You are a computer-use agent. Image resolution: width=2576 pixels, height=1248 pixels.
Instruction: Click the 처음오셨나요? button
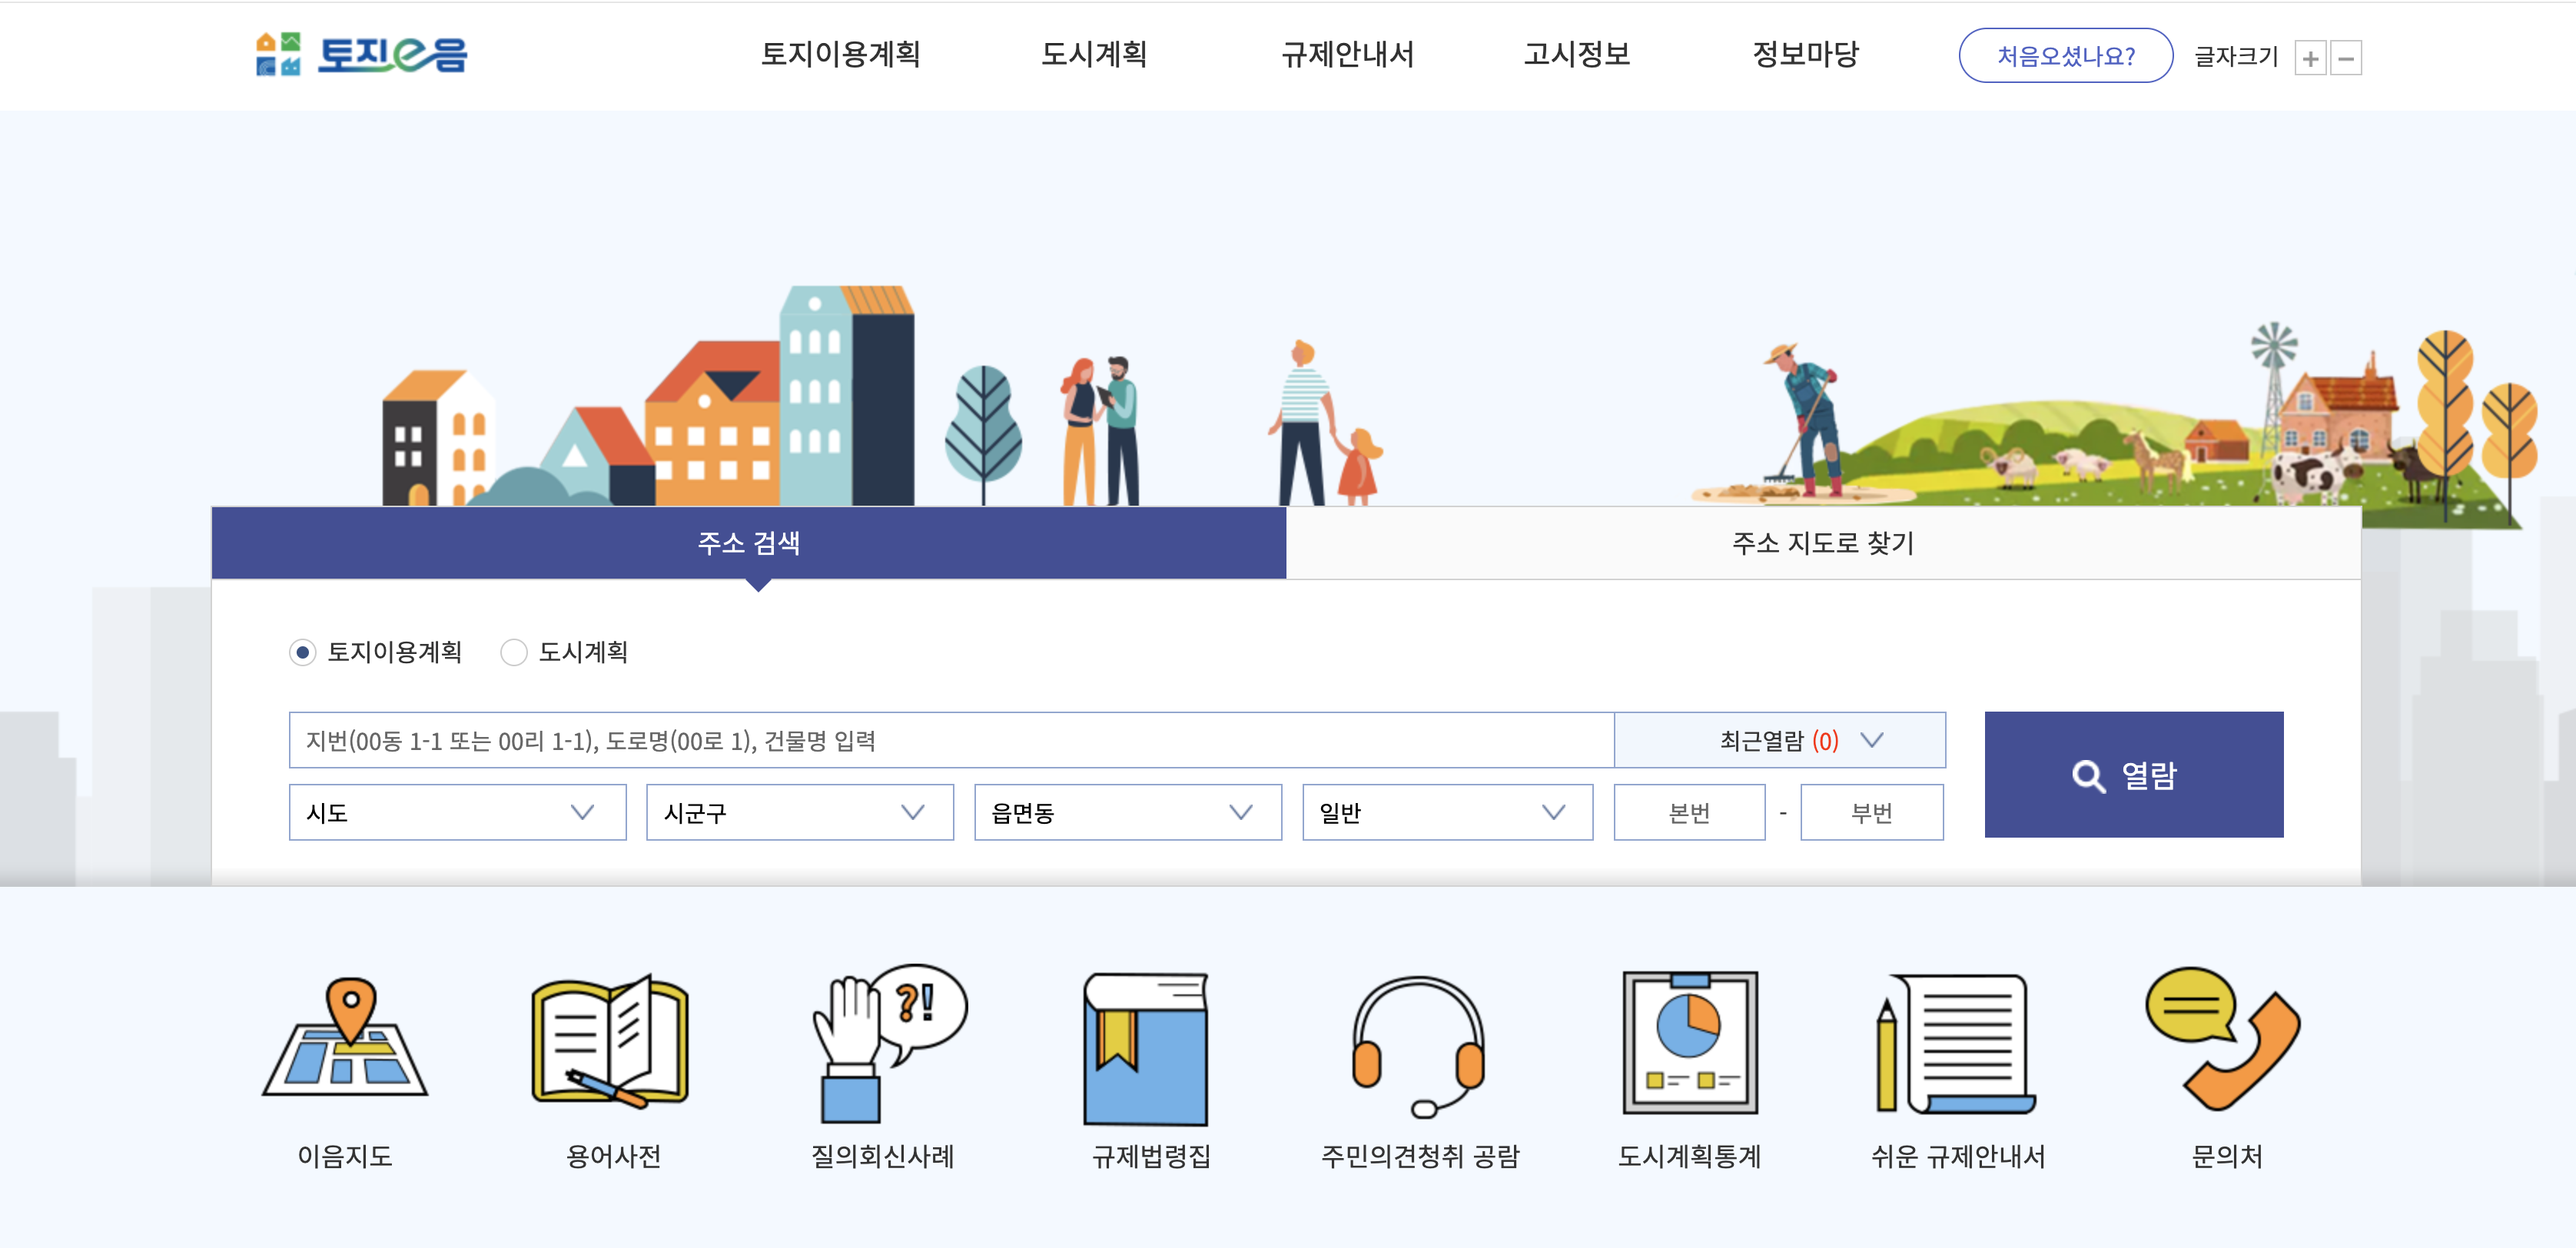2065,56
